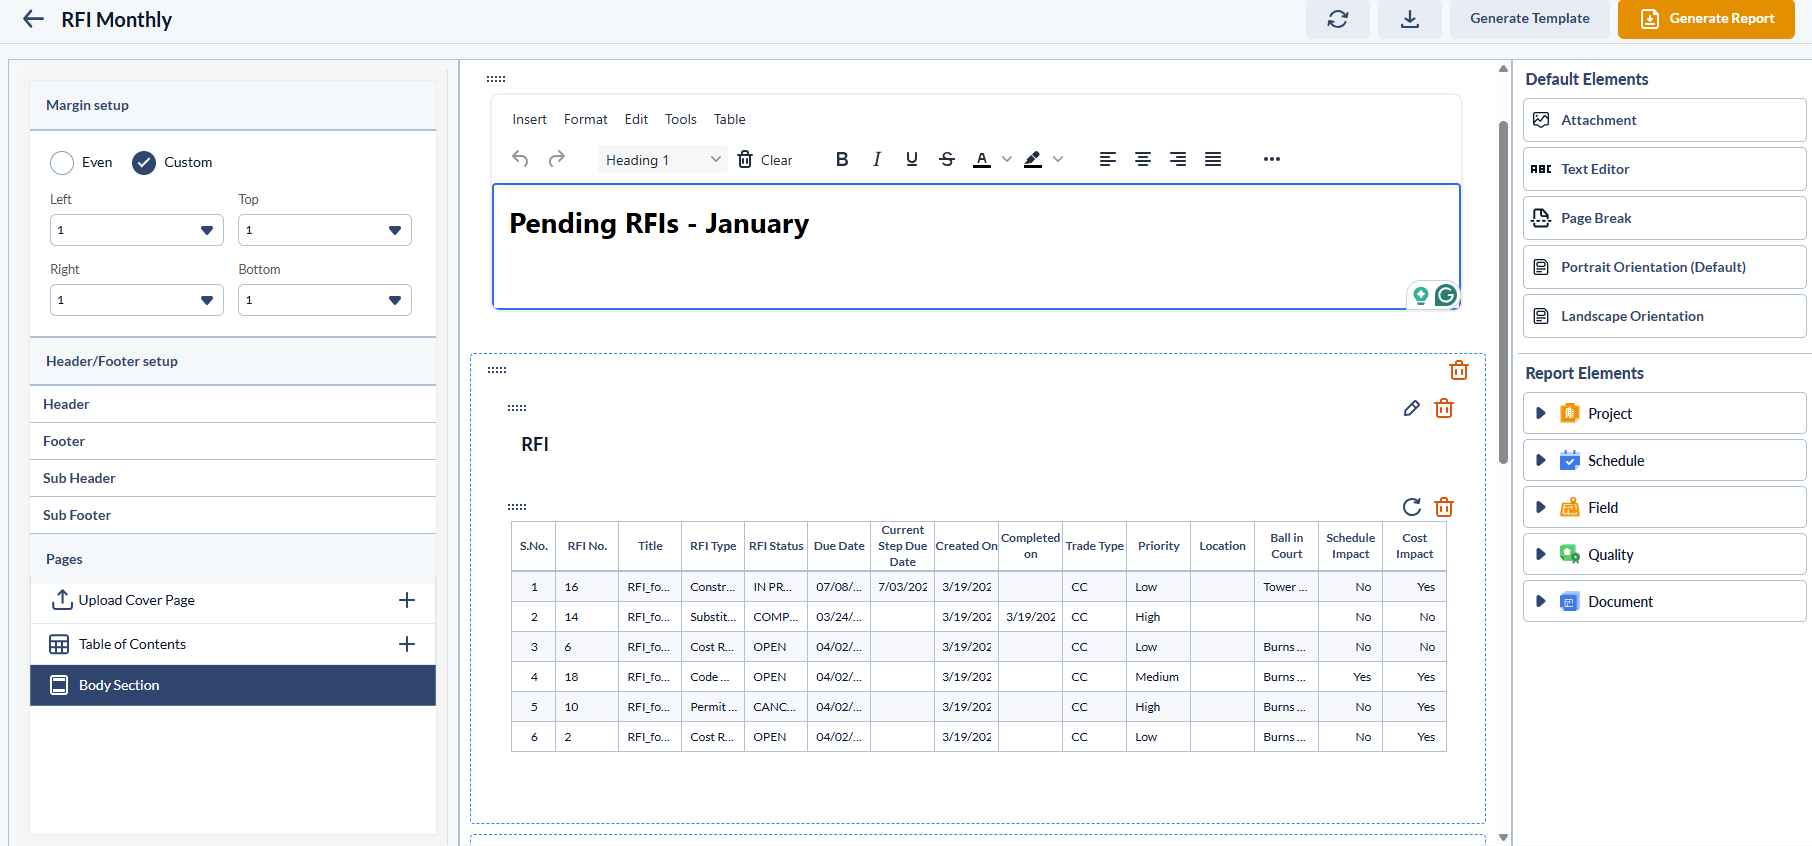Viewport: 1812px width, 846px height.
Task: Open the highlight color picker arrow
Action: pos(1058,159)
